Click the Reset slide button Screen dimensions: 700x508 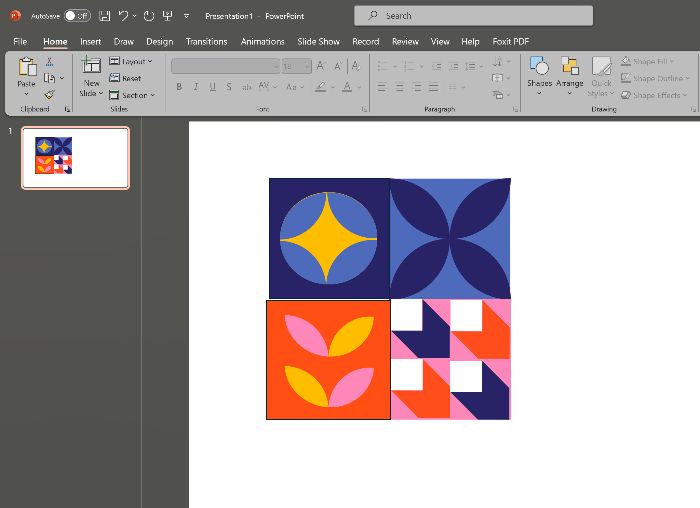coord(125,78)
